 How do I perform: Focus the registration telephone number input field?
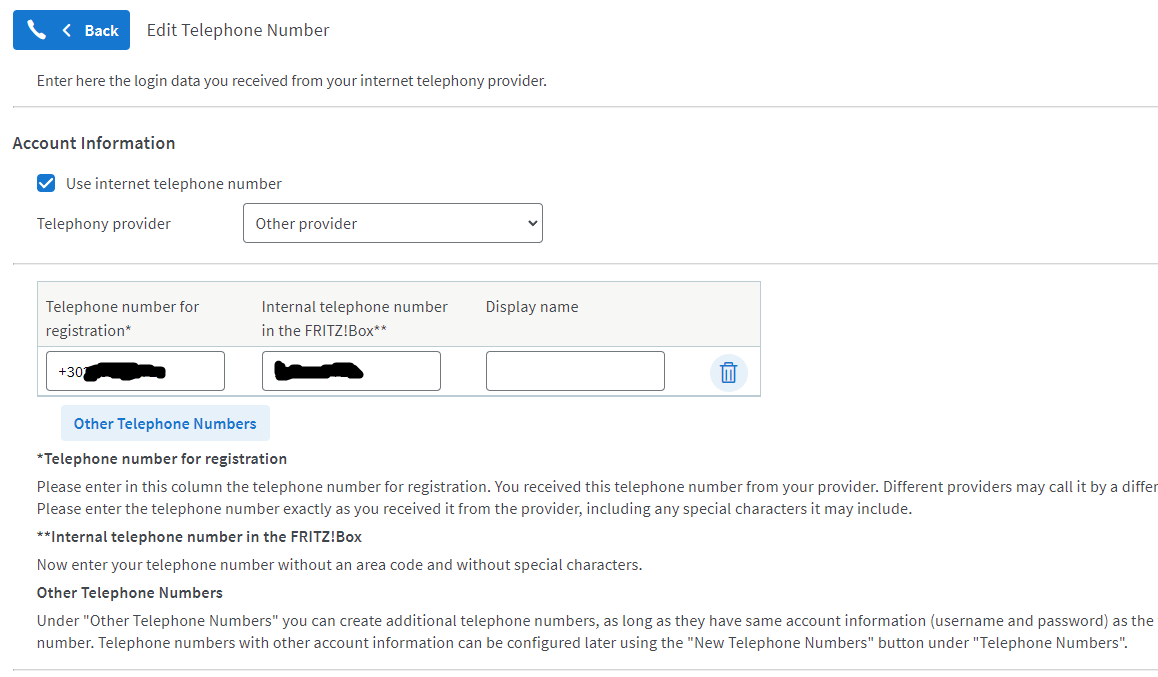pyautogui.click(x=135, y=371)
